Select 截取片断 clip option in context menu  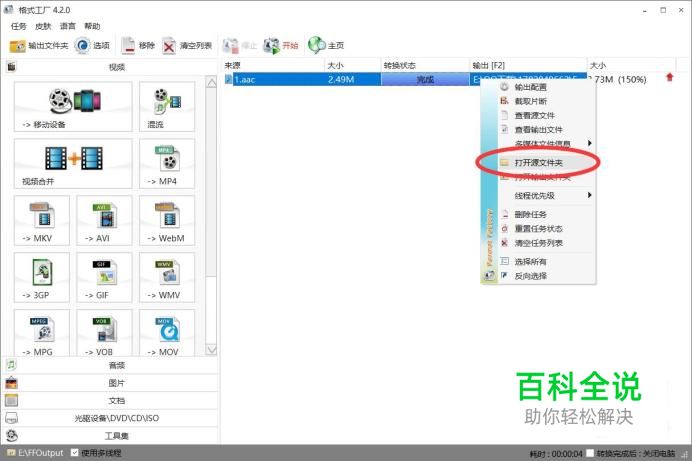point(547,101)
